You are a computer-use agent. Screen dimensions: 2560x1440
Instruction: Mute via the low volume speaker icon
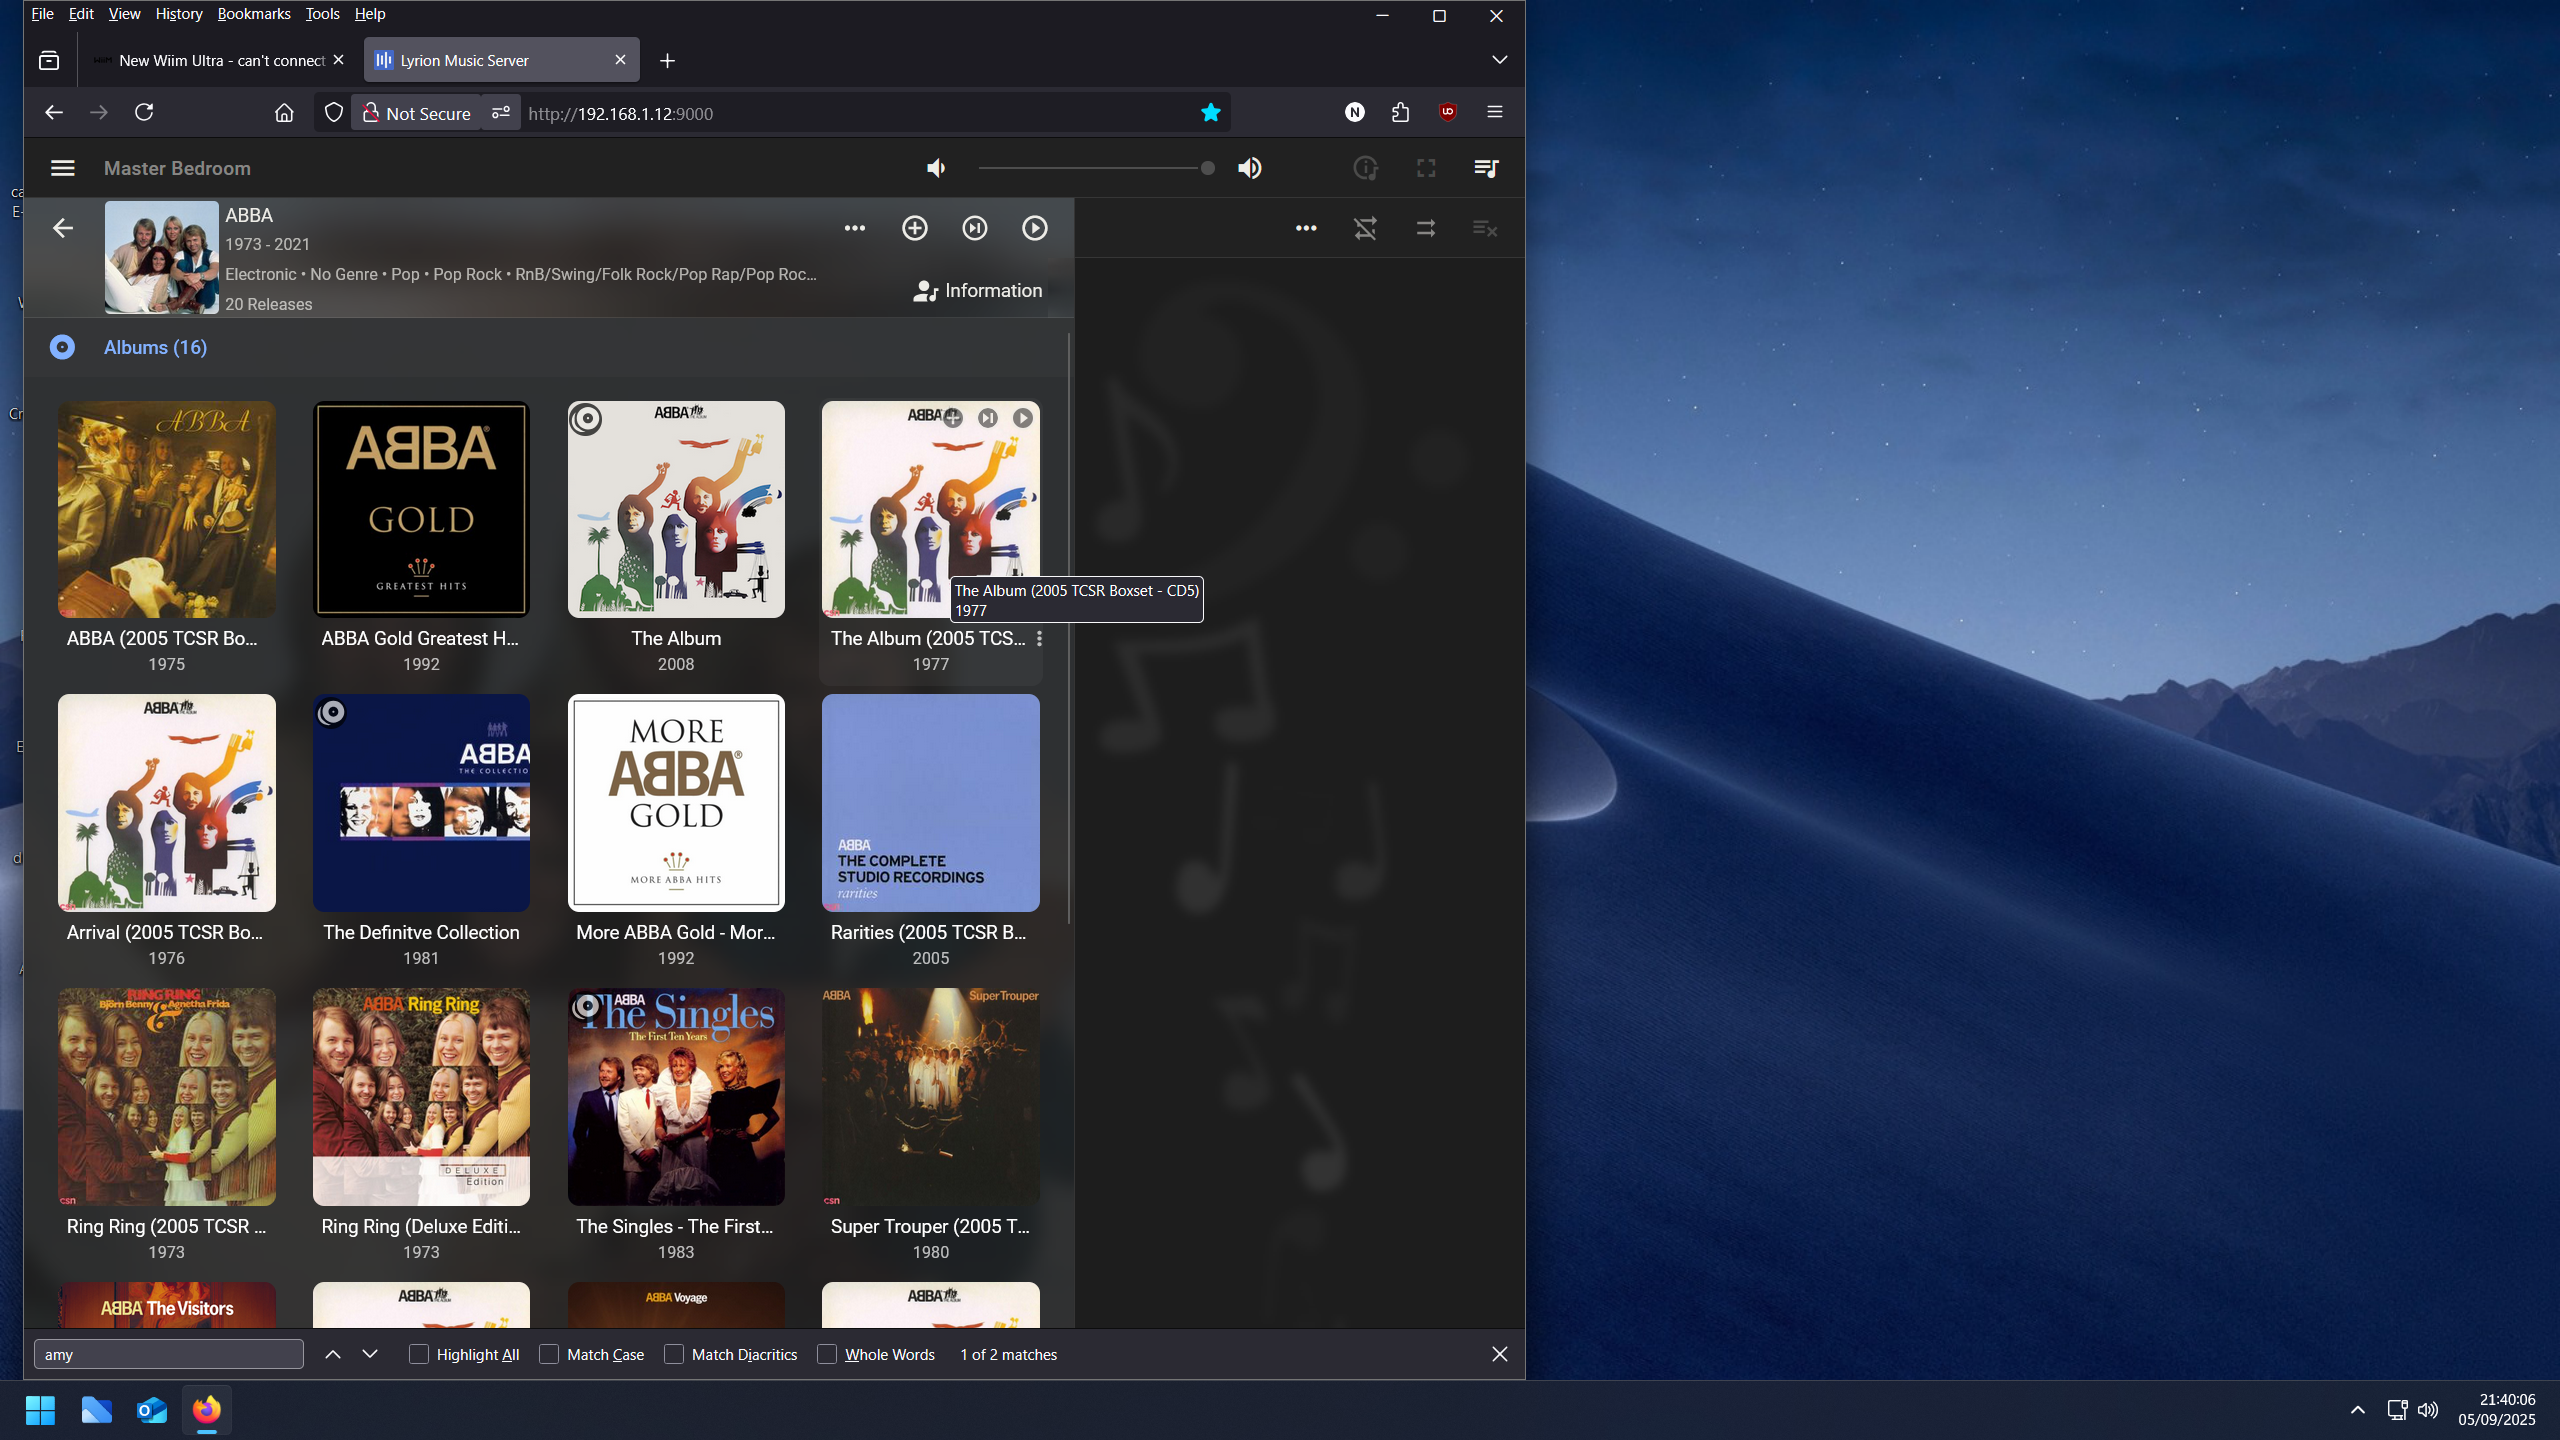click(936, 168)
